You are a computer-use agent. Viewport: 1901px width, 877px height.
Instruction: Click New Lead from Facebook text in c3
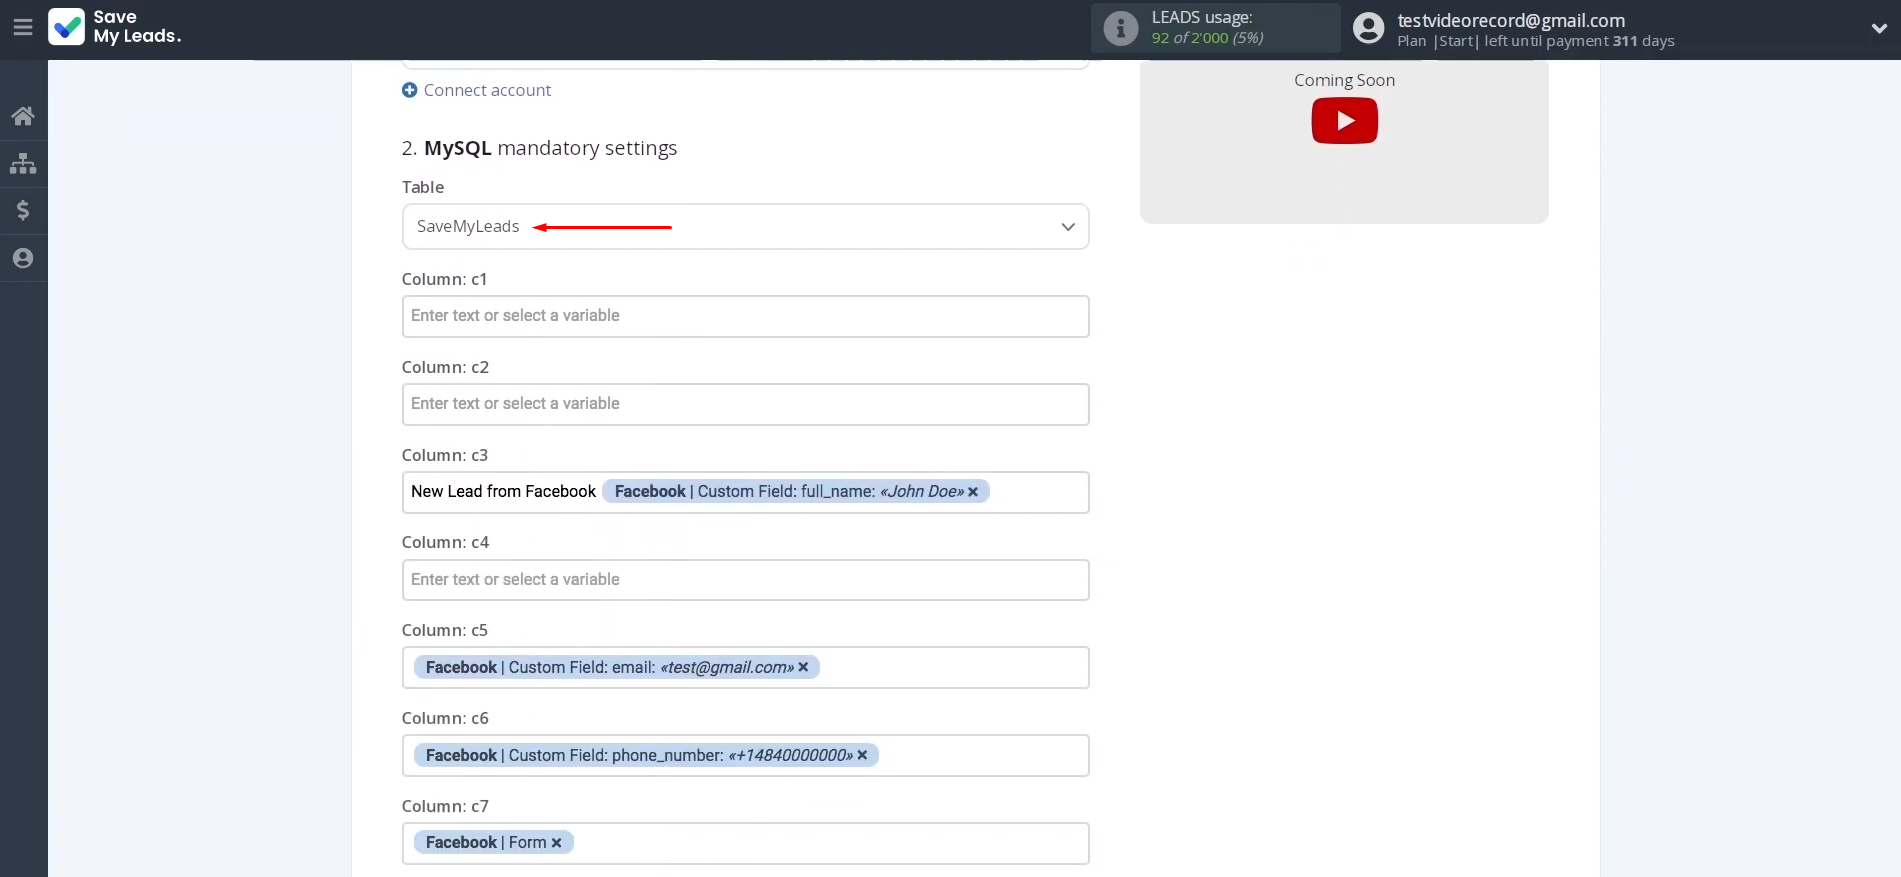click(x=503, y=491)
